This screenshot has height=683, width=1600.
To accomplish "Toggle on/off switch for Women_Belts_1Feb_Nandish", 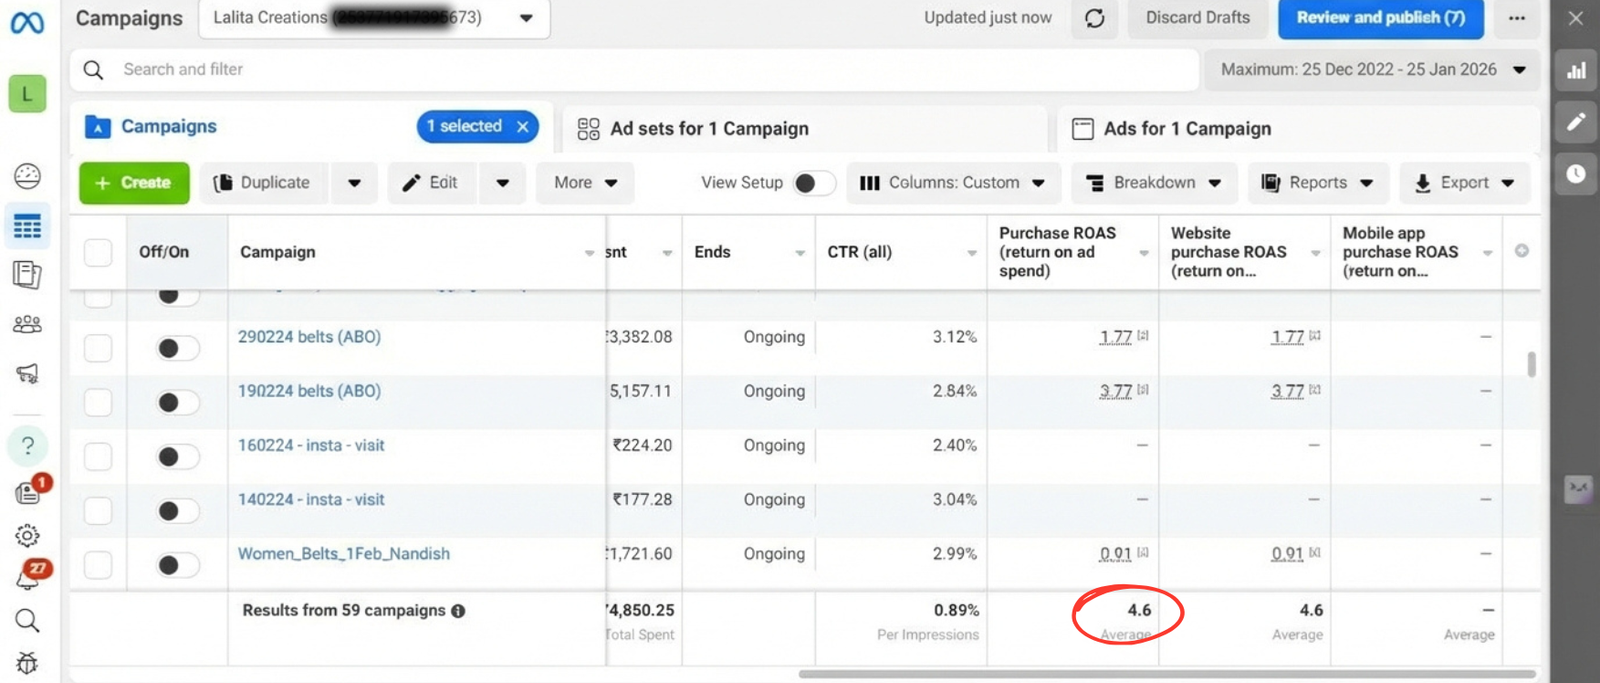I will click(x=178, y=565).
